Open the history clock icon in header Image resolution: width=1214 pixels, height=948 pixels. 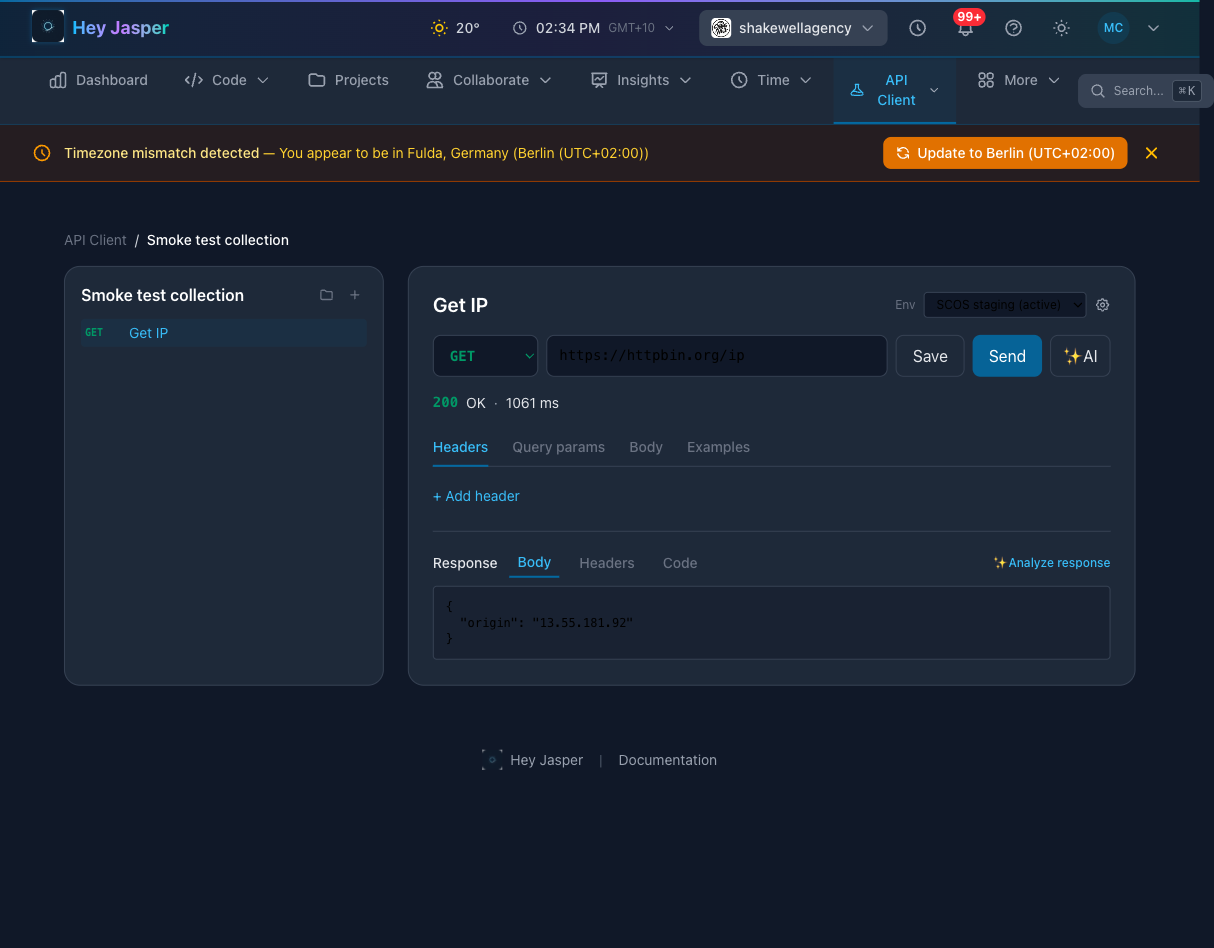(918, 28)
